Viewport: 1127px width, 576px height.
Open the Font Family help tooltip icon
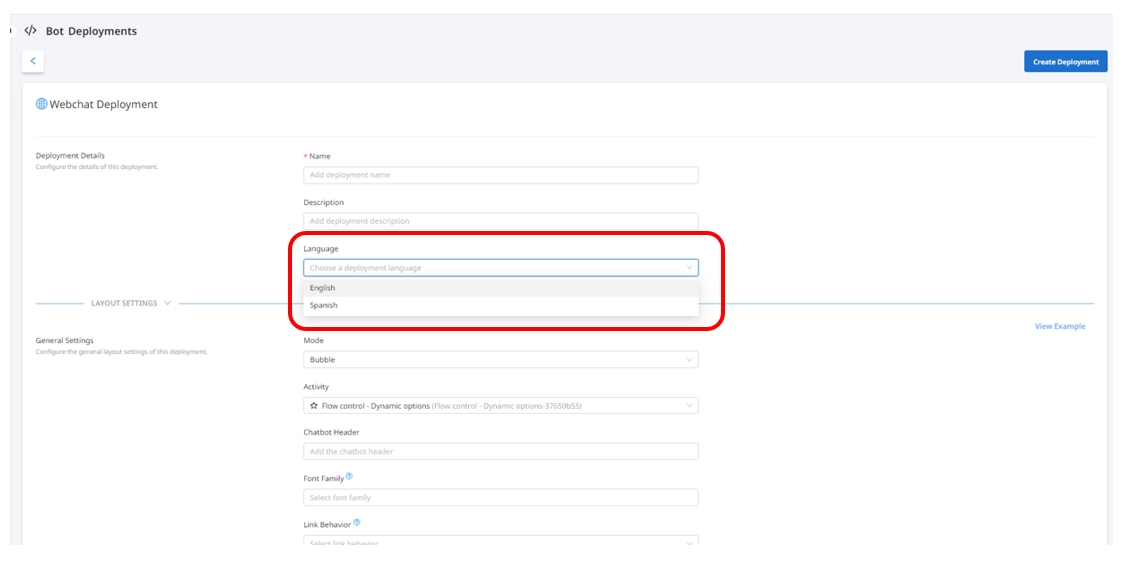(349, 477)
